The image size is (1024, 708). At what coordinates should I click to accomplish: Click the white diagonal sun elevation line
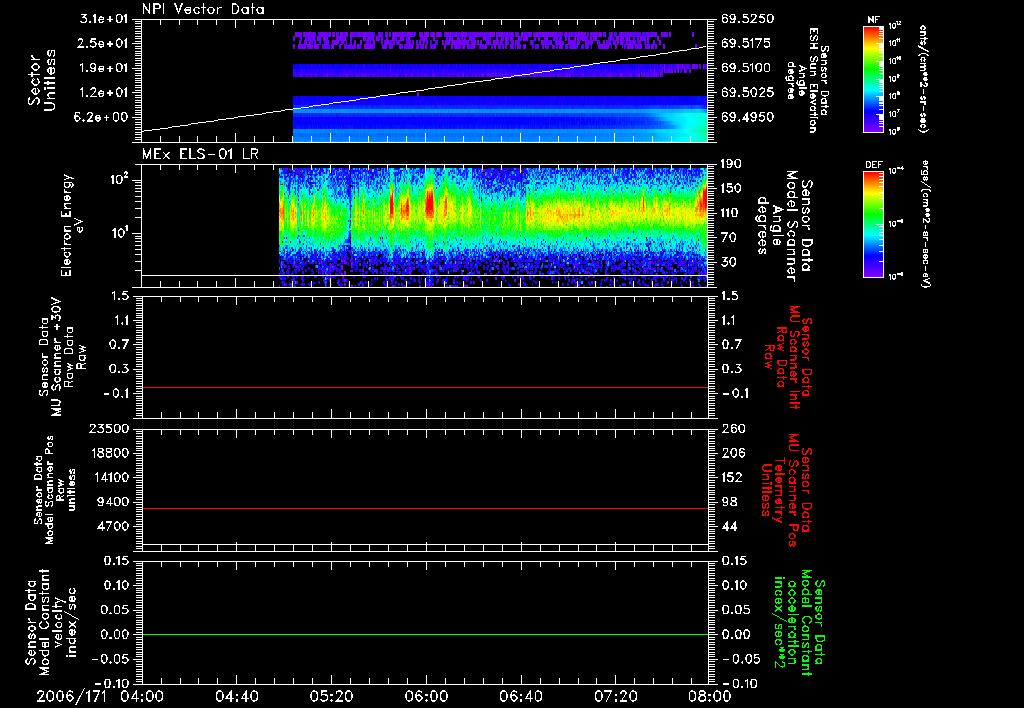(x=424, y=89)
